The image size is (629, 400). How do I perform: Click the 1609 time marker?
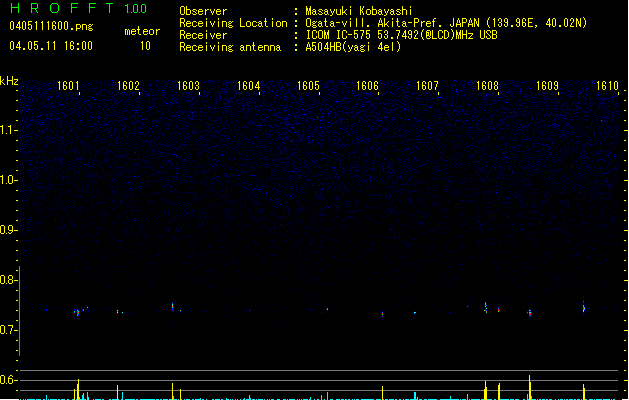click(547, 86)
